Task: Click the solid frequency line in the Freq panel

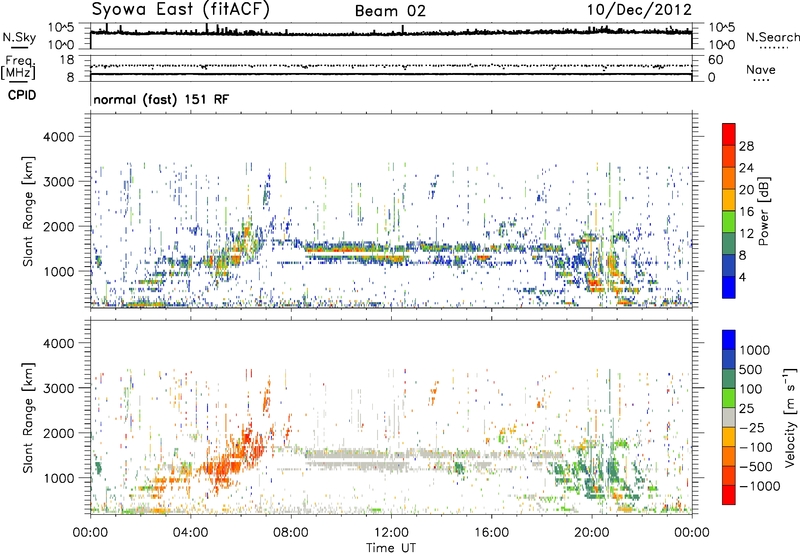Action: 391,74
